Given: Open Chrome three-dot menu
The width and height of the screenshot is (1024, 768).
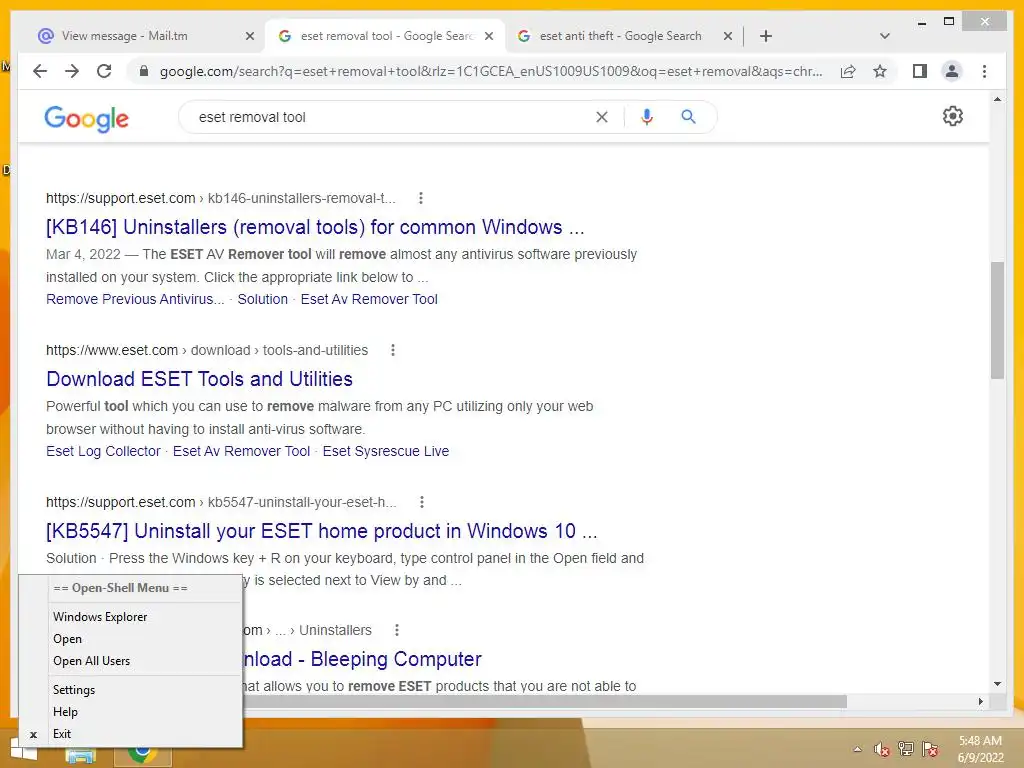Looking at the screenshot, I should [984, 71].
